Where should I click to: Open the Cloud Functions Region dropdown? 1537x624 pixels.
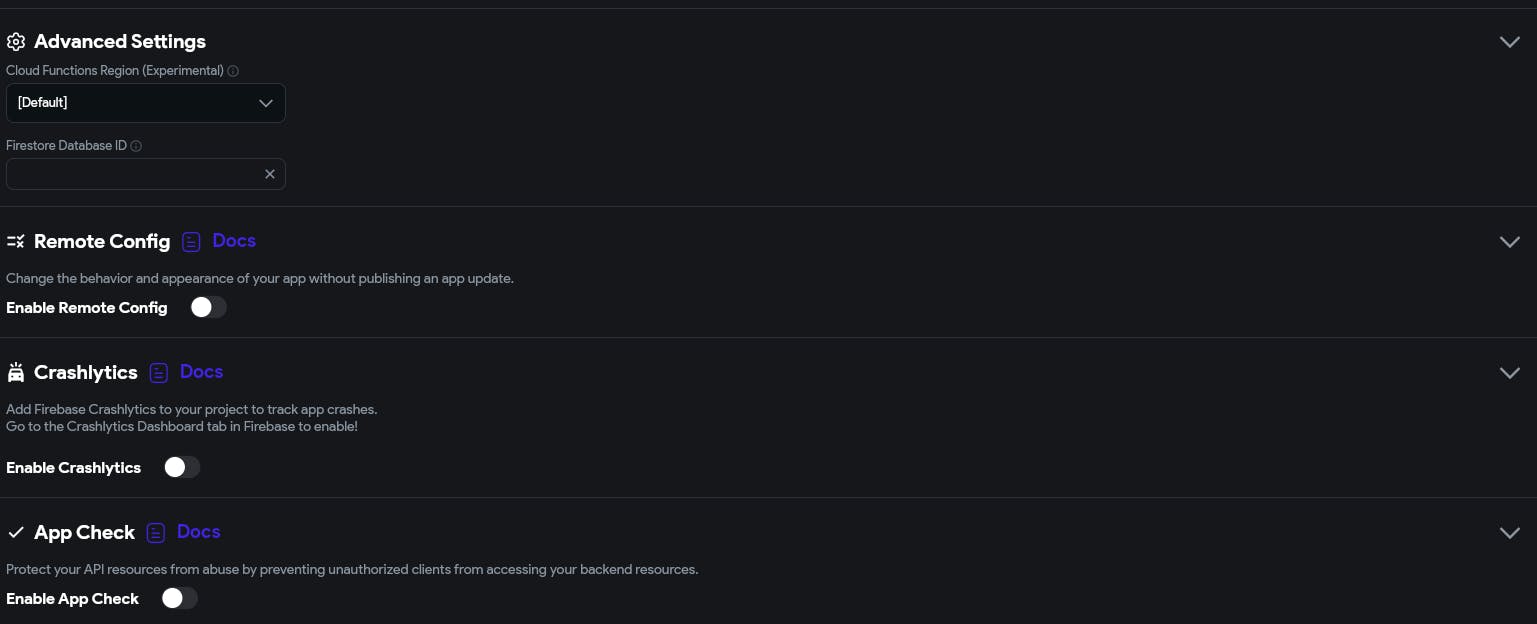tap(146, 103)
